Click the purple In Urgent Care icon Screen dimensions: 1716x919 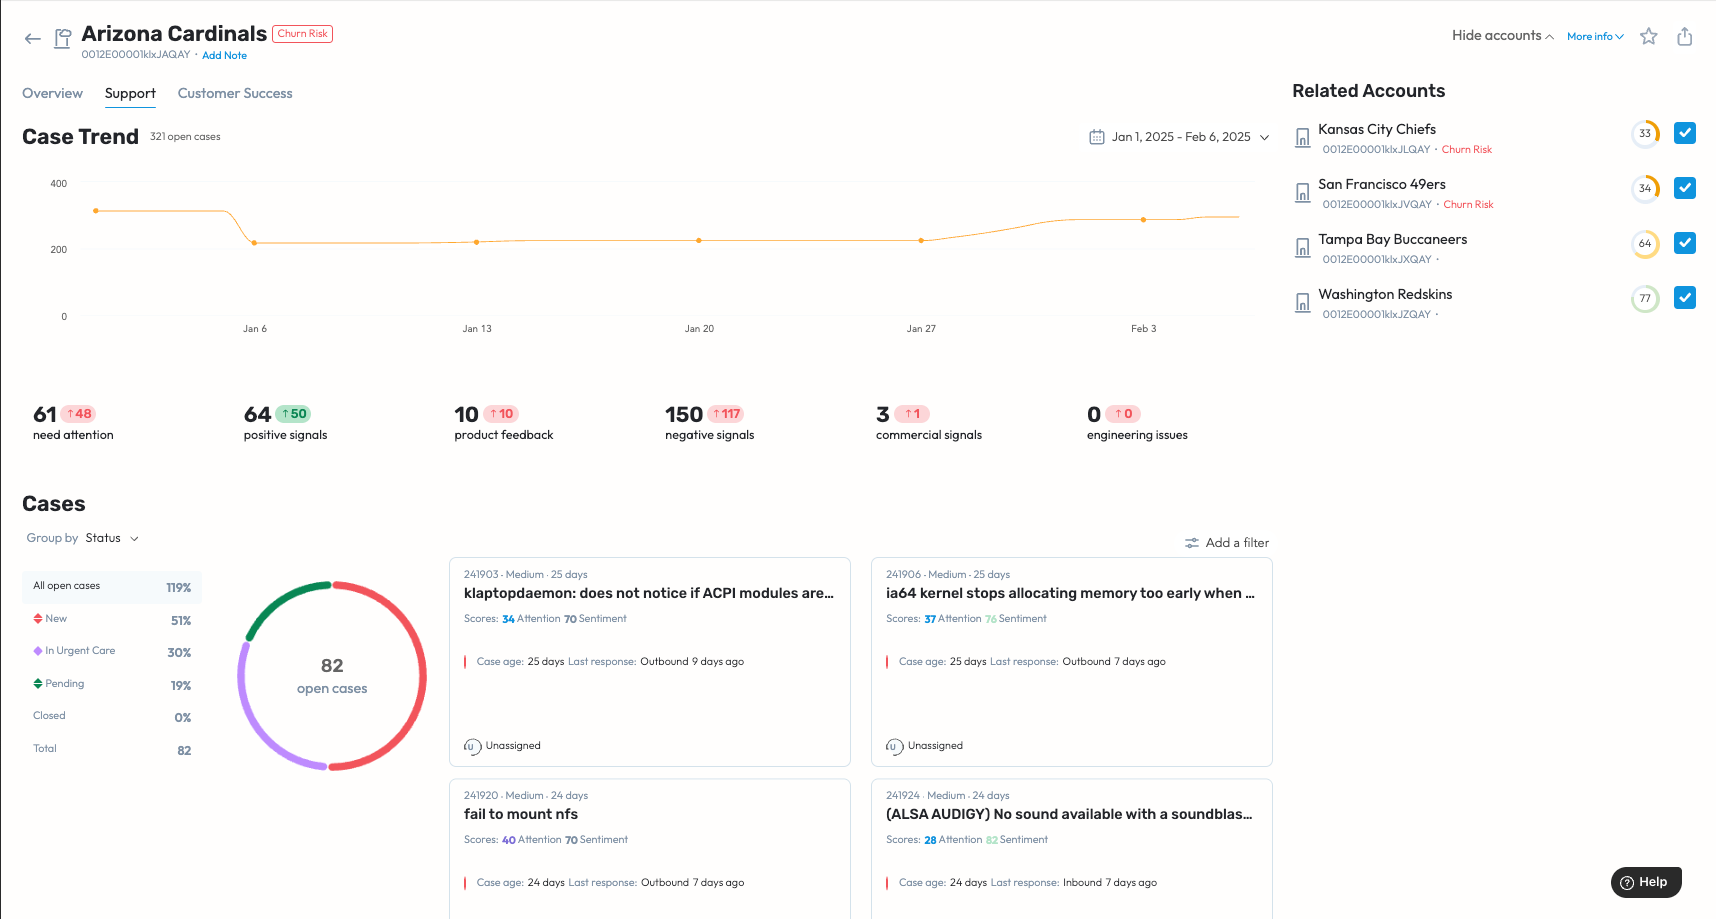(x=38, y=651)
